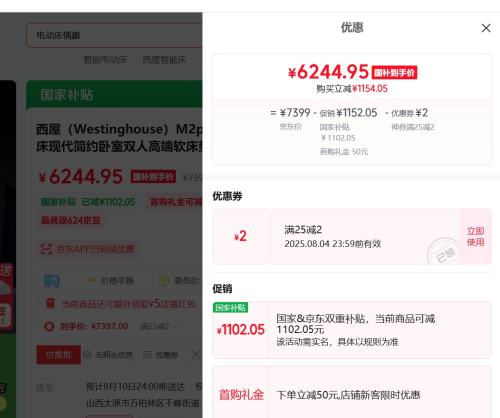Click the orange 到手价 circle icon
The image size is (500, 418).
pos(49,326)
